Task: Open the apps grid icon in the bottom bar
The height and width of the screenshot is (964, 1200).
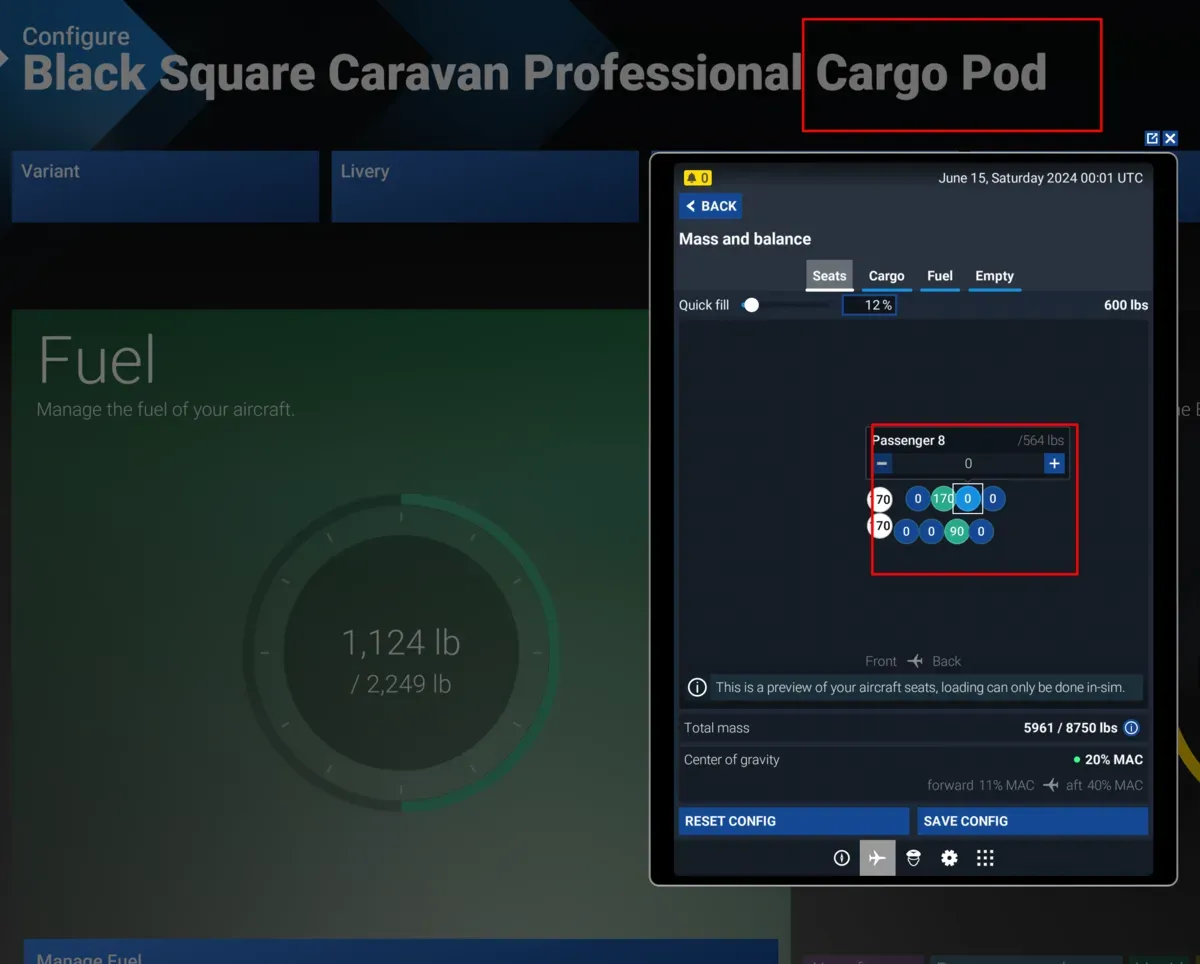Action: [985, 858]
